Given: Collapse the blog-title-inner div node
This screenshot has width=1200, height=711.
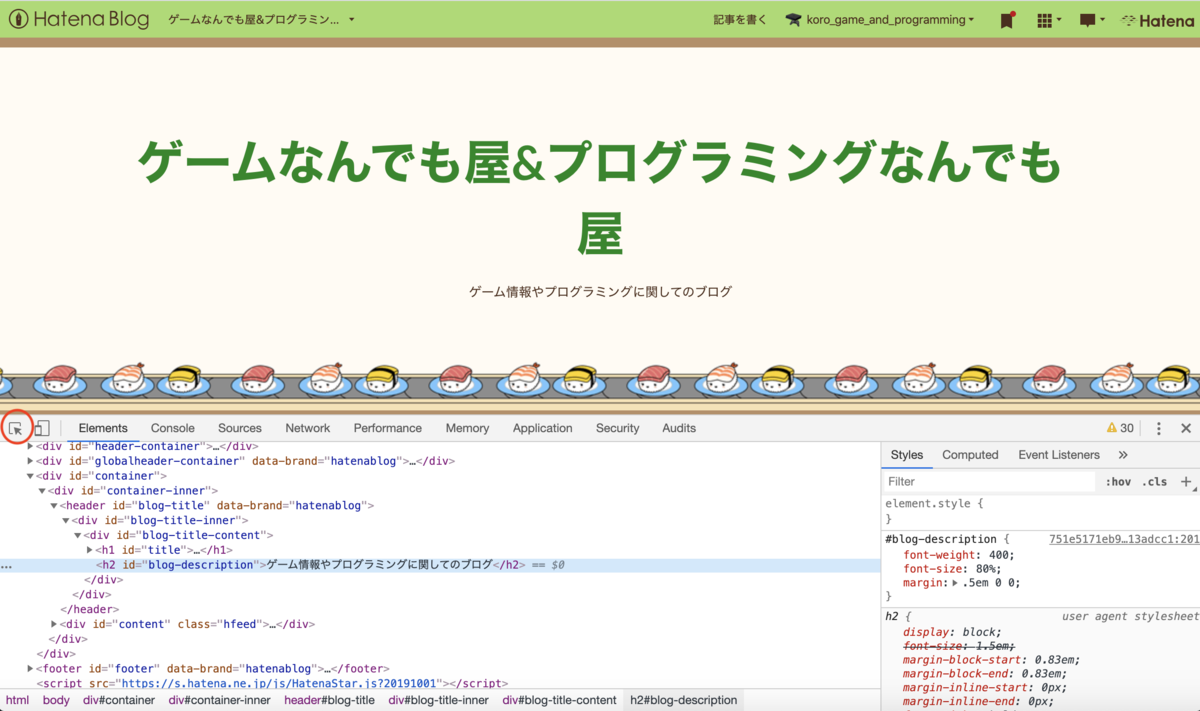Looking at the screenshot, I should (x=66, y=520).
